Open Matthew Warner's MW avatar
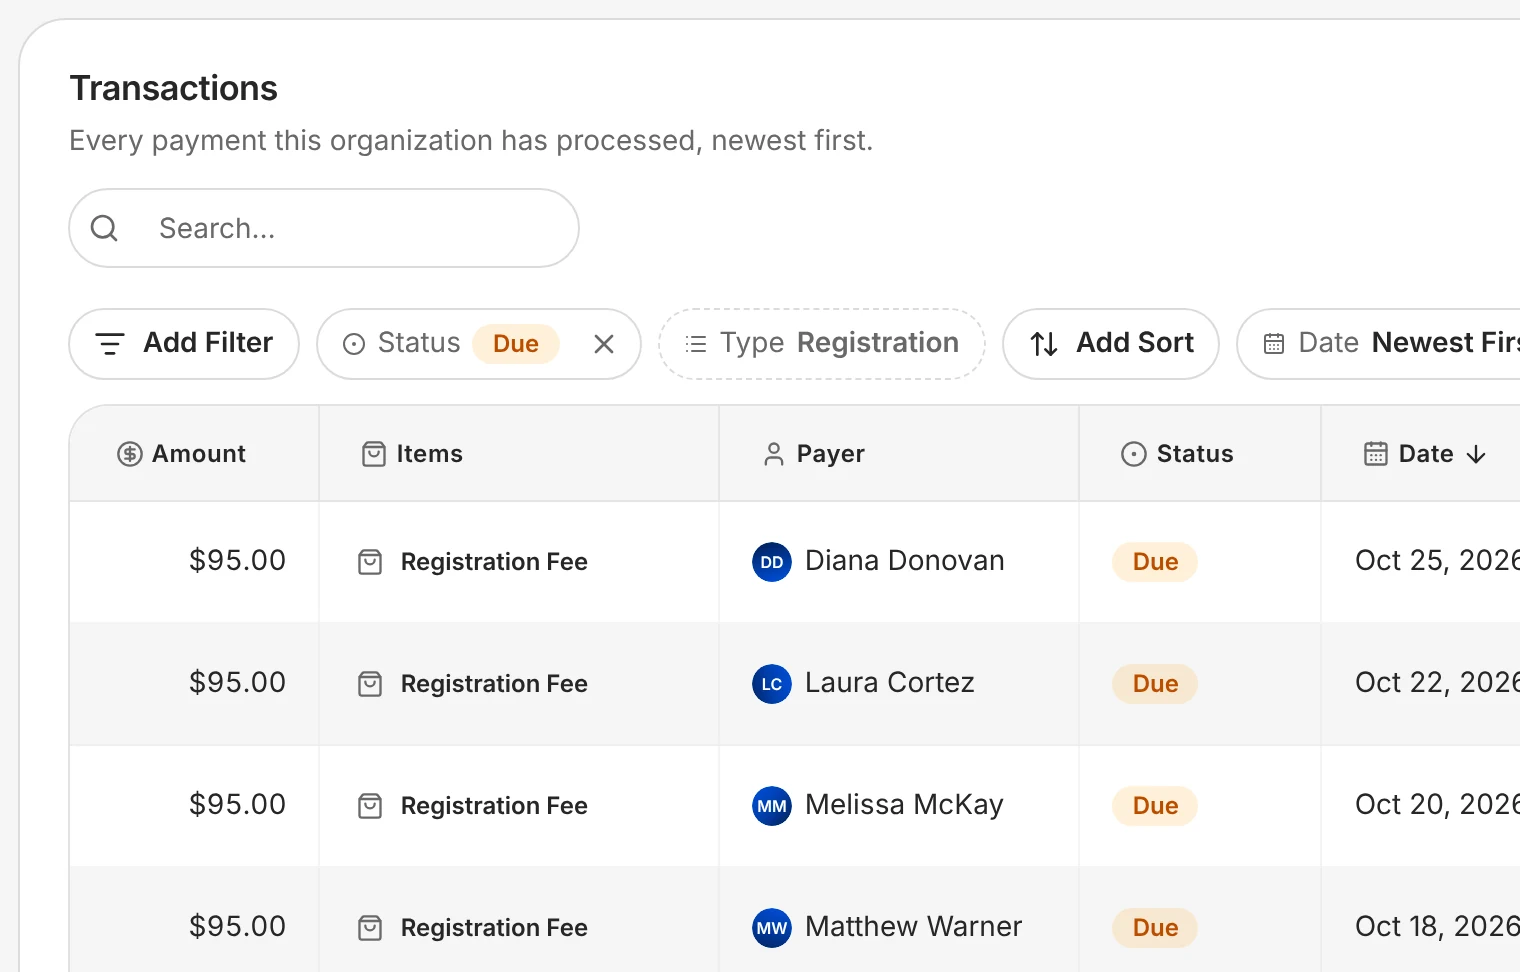 [x=772, y=928]
